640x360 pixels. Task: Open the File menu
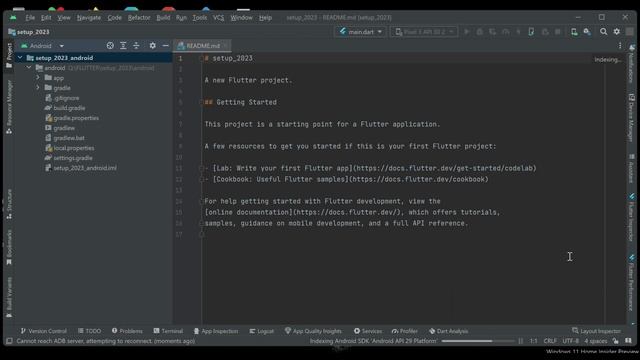(30, 18)
